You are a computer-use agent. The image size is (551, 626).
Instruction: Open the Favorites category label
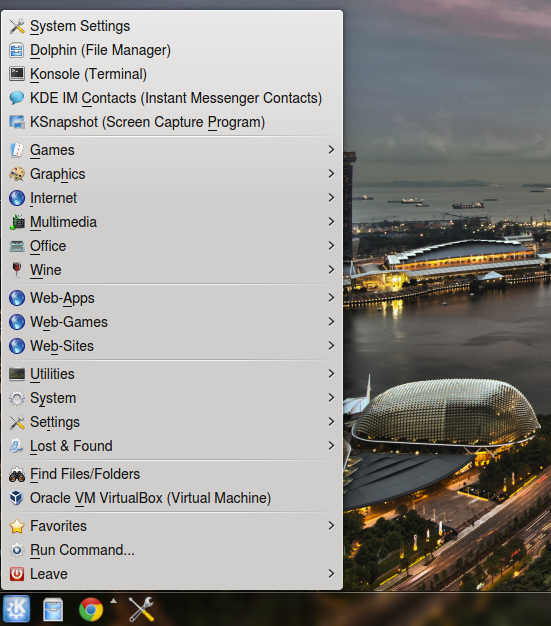point(59,526)
